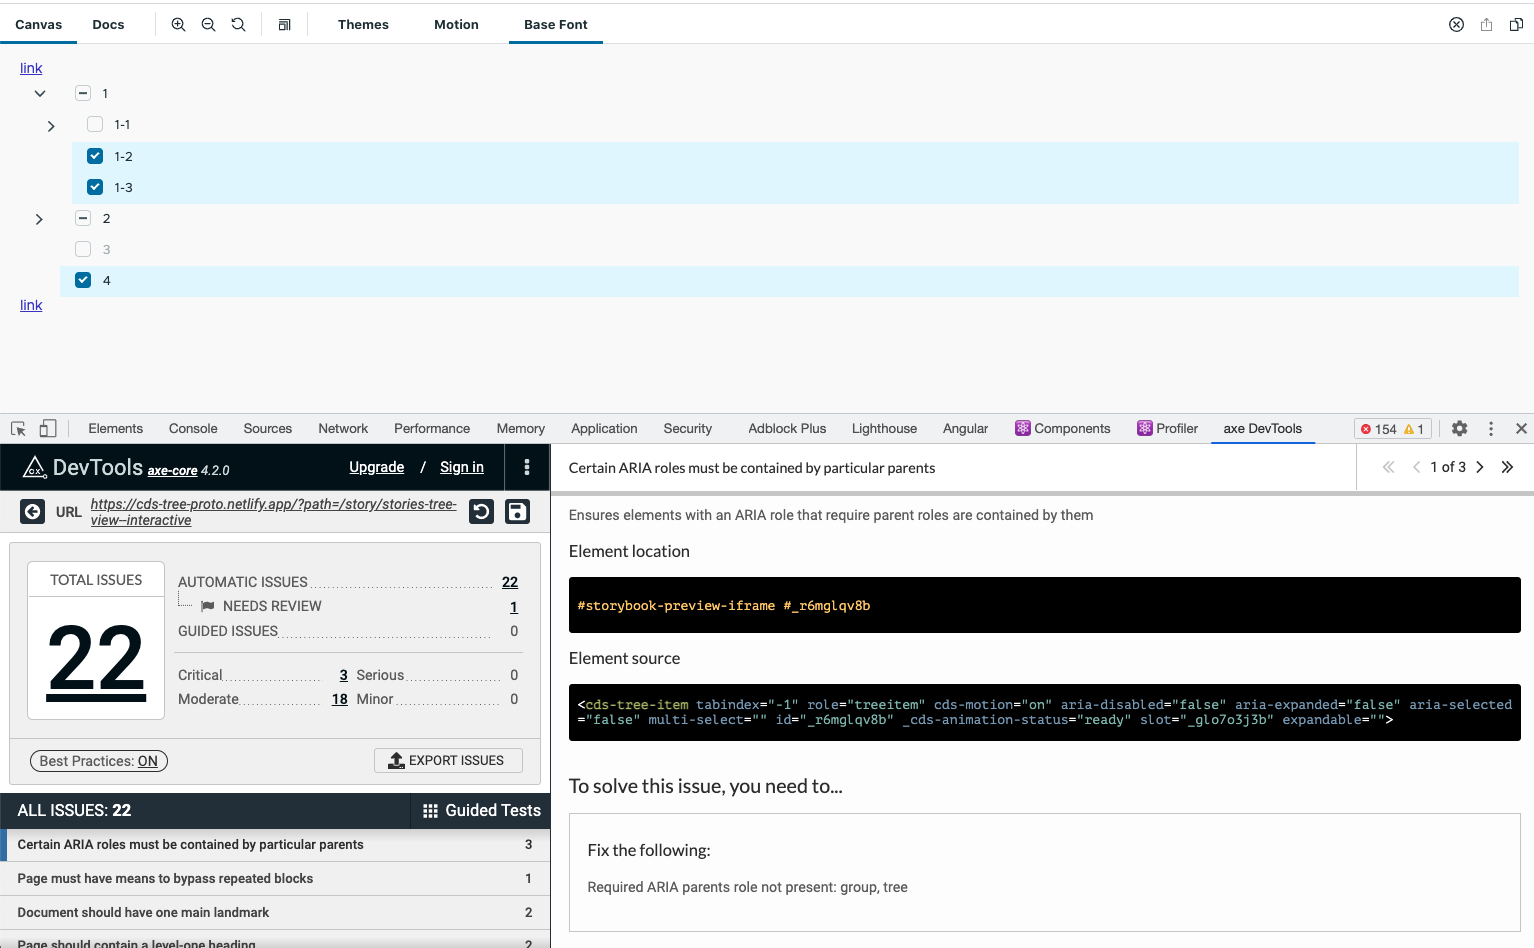The width and height of the screenshot is (1534, 948).
Task: Open DevTools settings gear icon
Action: (x=1459, y=428)
